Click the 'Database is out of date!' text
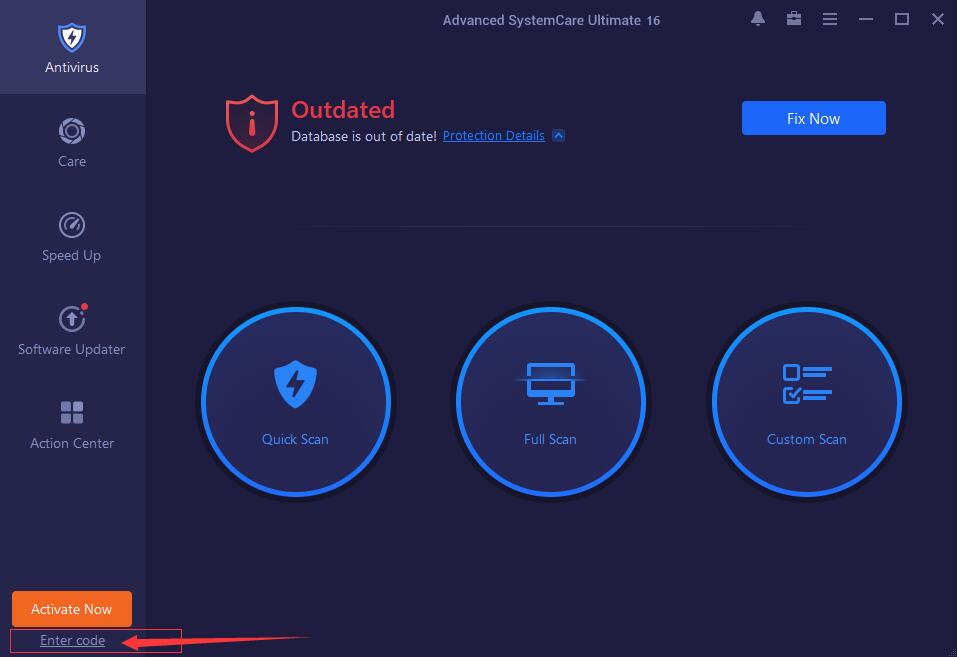Viewport: 957px width, 657px height. pyautogui.click(x=364, y=136)
